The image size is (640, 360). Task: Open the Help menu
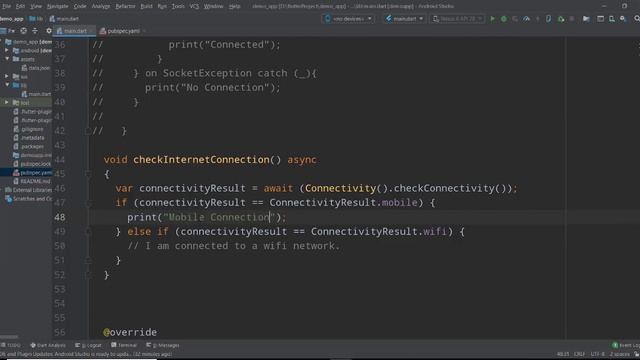point(234,6)
